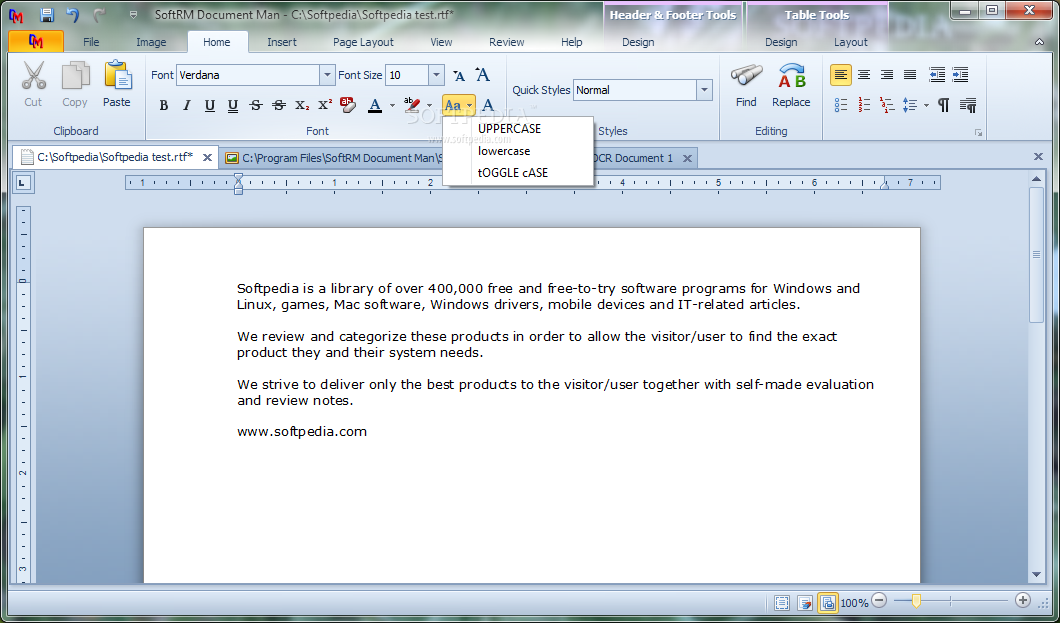Open the Image ribbon tab
The image size is (1060, 623).
tap(151, 42)
